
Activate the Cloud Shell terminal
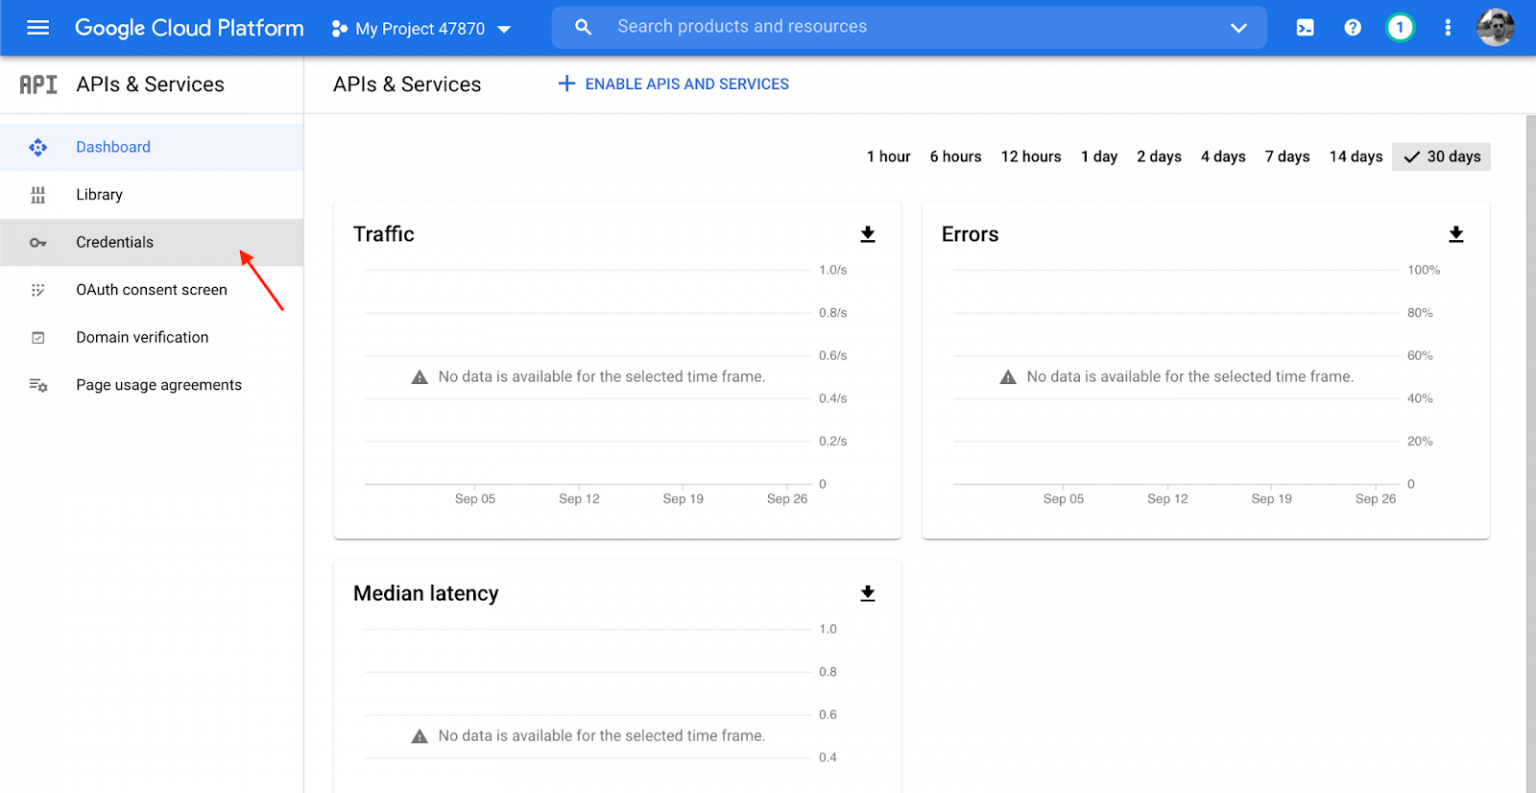click(x=1304, y=27)
